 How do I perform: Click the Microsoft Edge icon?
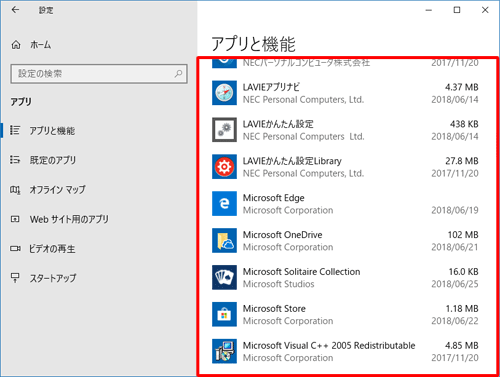tap(224, 204)
